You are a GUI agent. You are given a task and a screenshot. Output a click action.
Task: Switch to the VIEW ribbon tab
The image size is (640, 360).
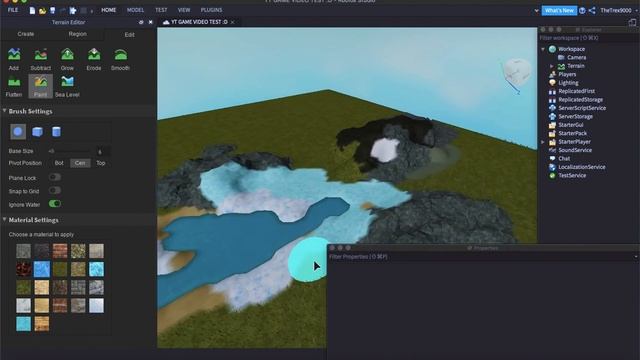[x=184, y=10]
